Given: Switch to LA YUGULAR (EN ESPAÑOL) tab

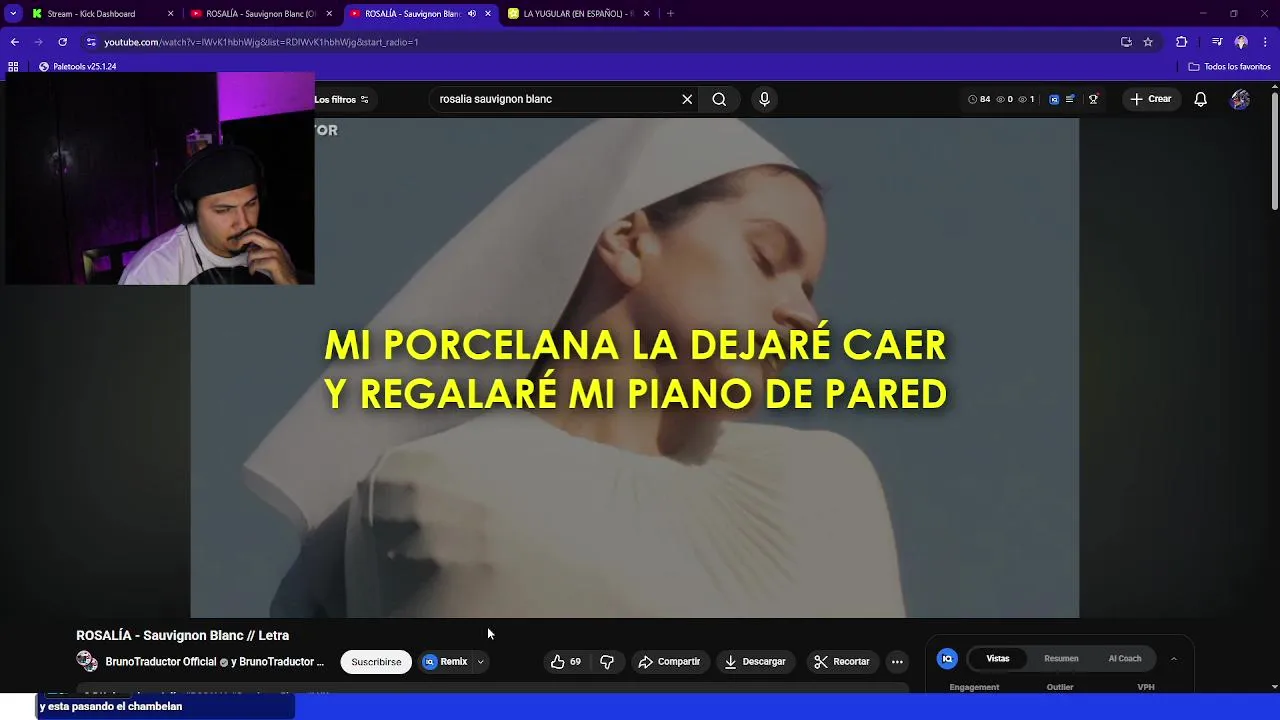Looking at the screenshot, I should 578,14.
